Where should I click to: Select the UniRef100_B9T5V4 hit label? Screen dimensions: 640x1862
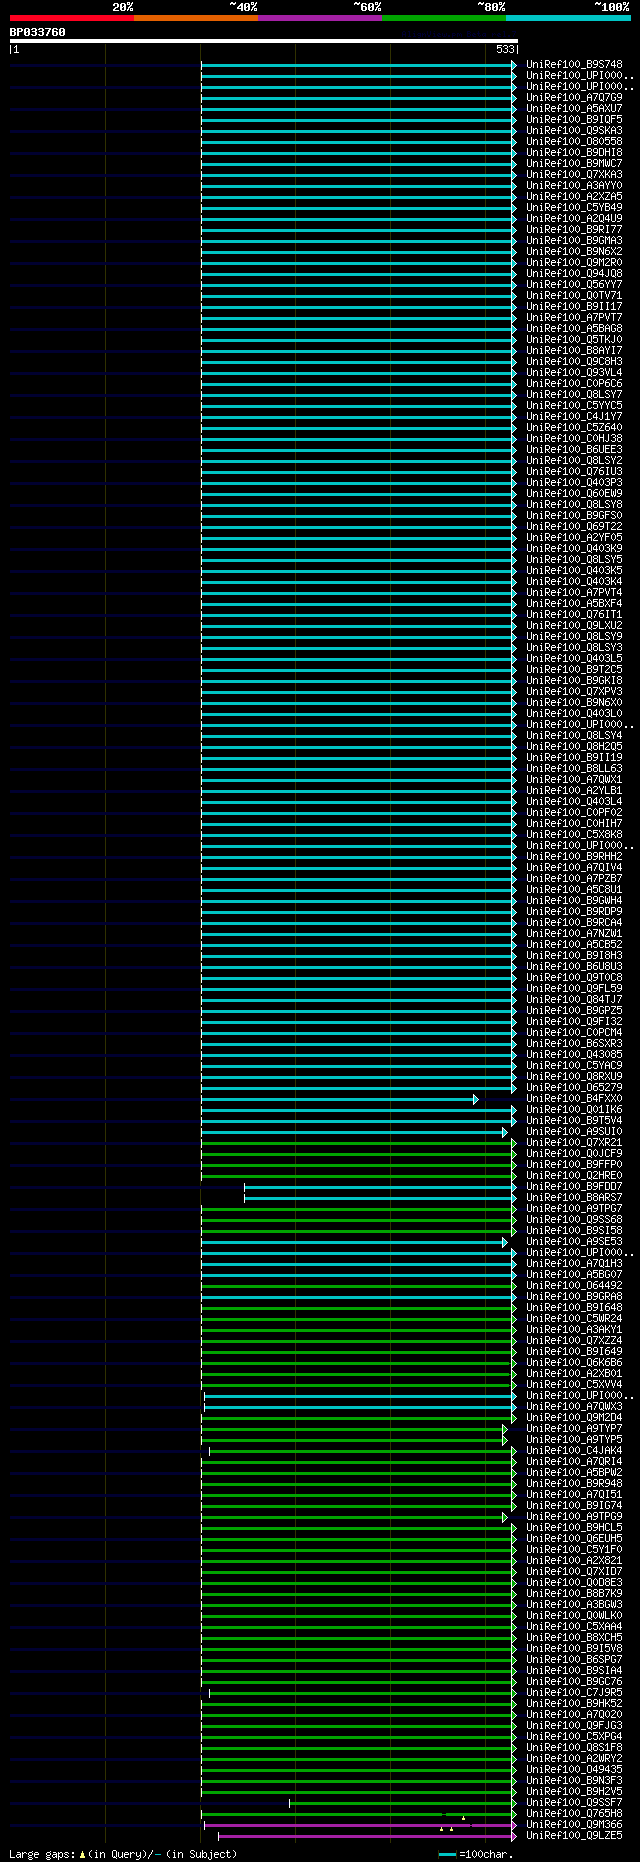574,1121
